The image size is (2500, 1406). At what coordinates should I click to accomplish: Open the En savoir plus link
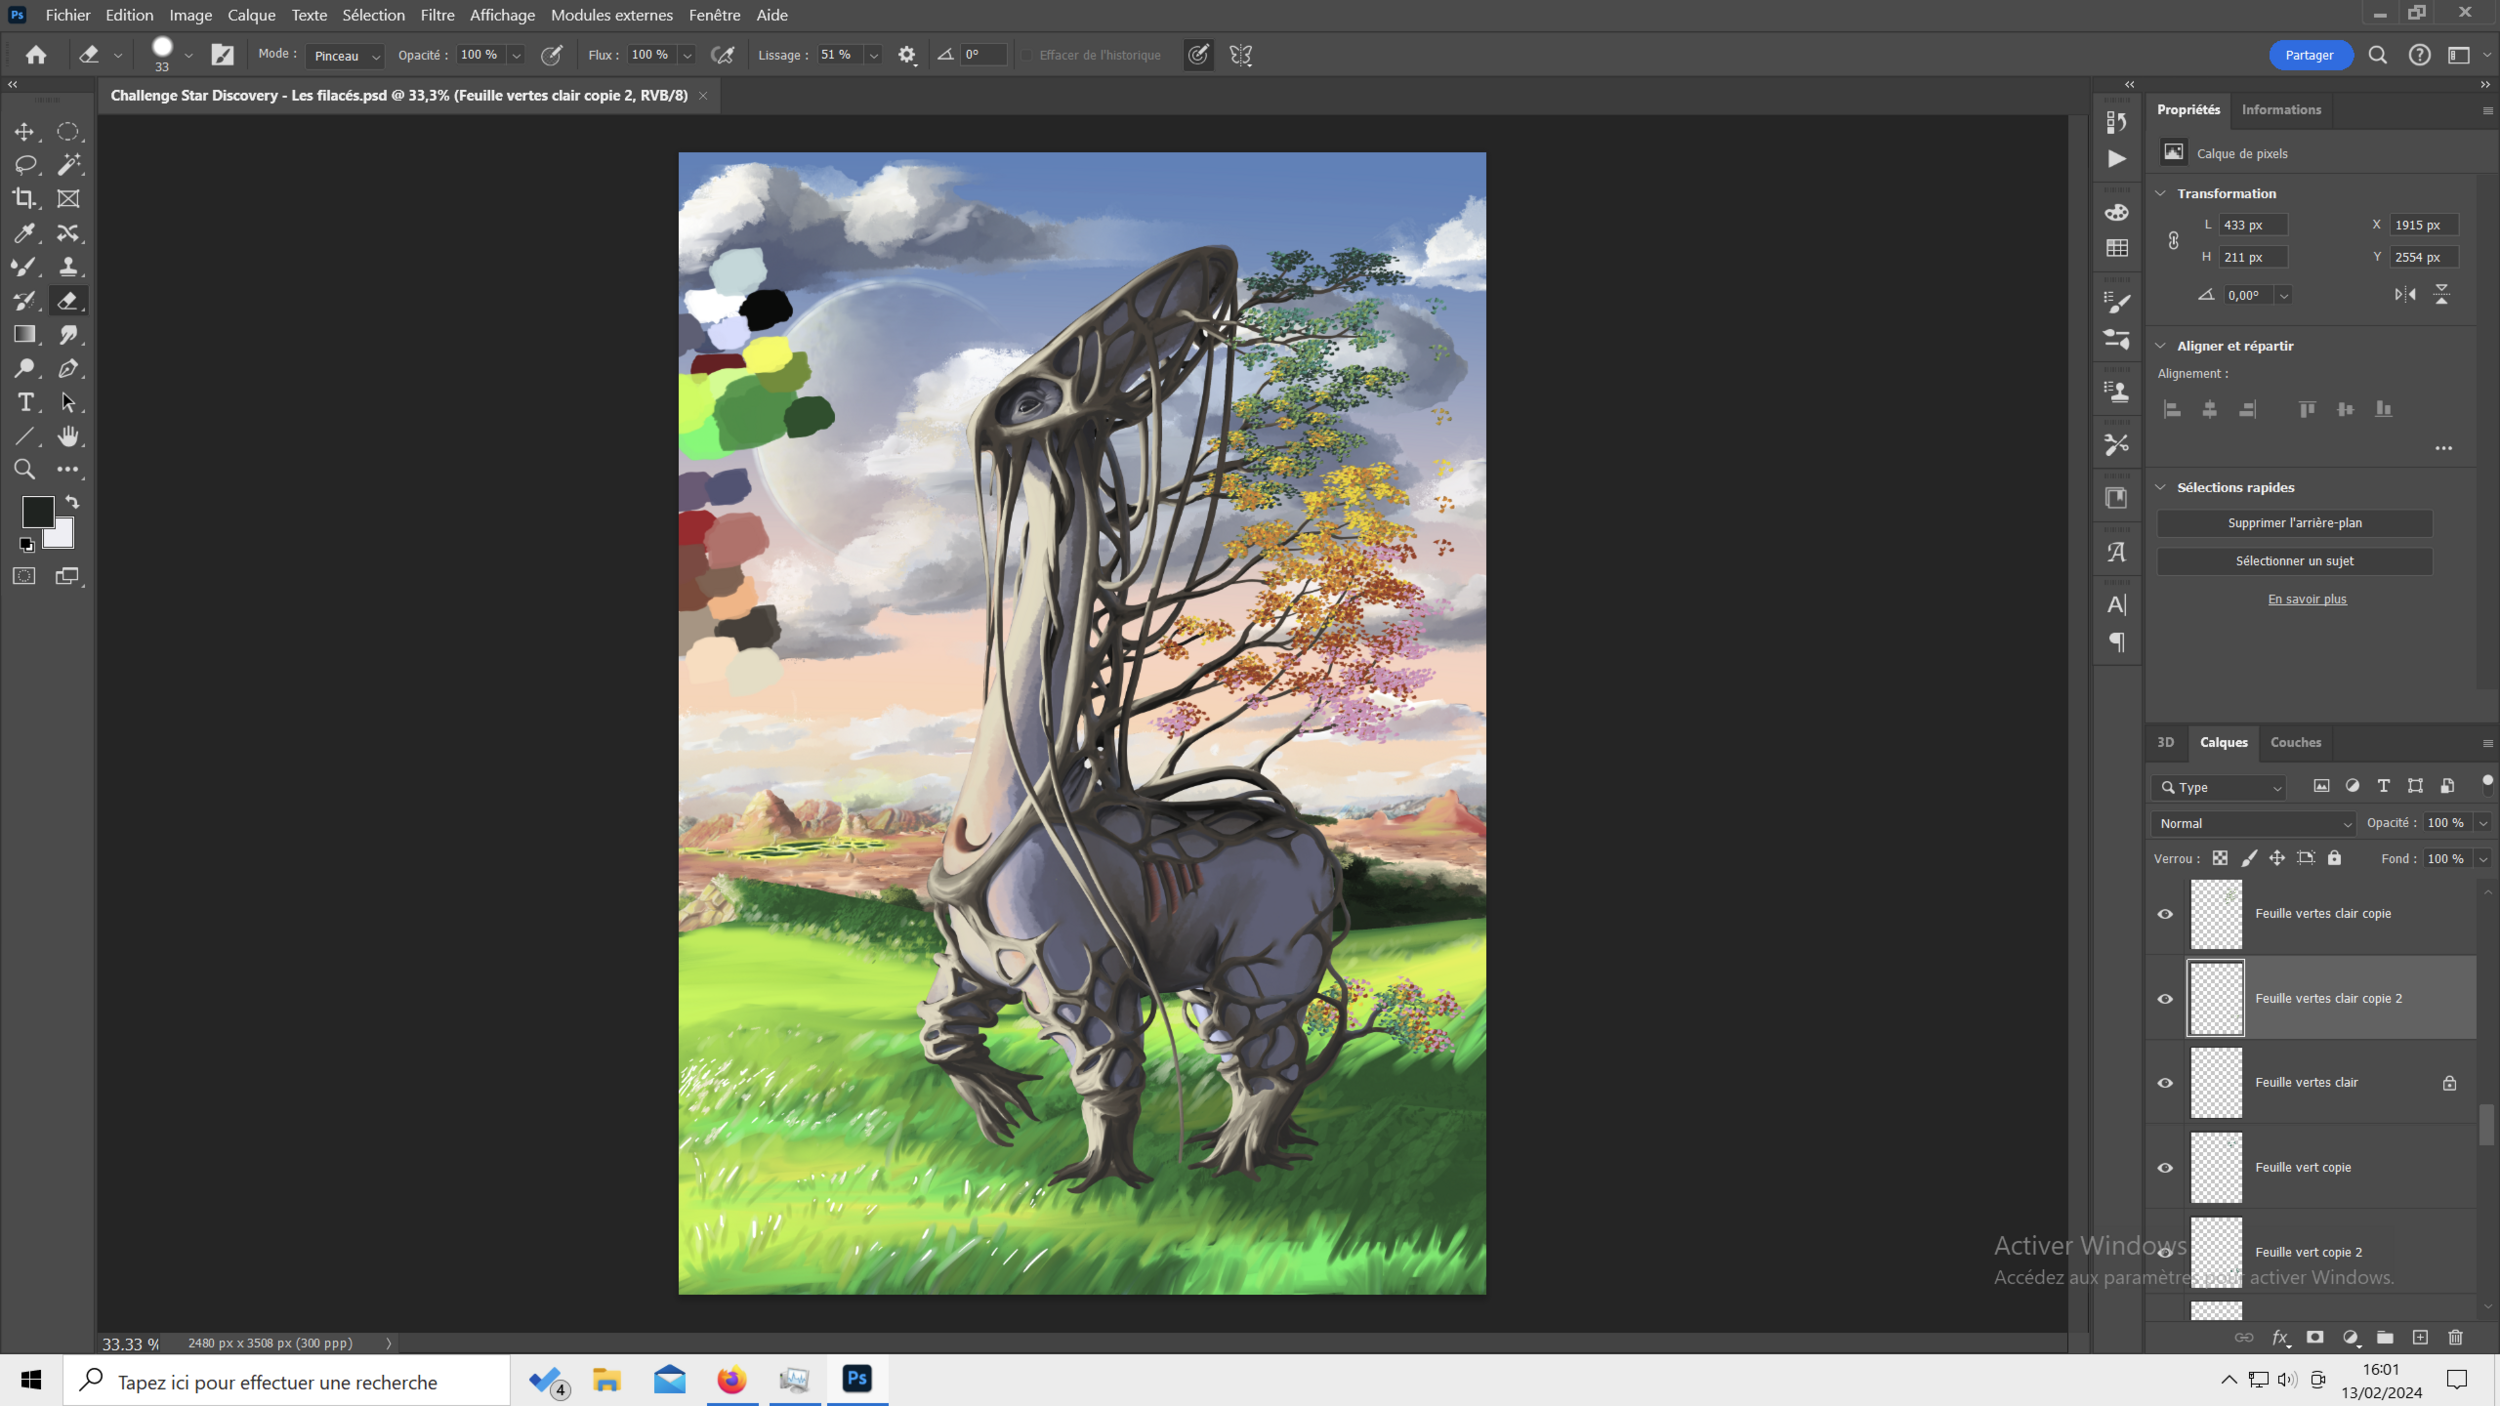click(2306, 599)
